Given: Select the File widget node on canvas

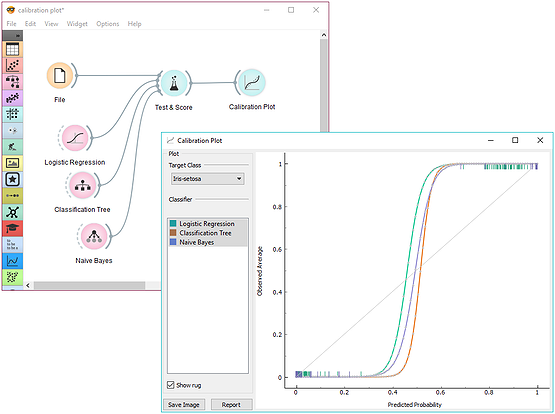Looking at the screenshot, I should tap(59, 75).
